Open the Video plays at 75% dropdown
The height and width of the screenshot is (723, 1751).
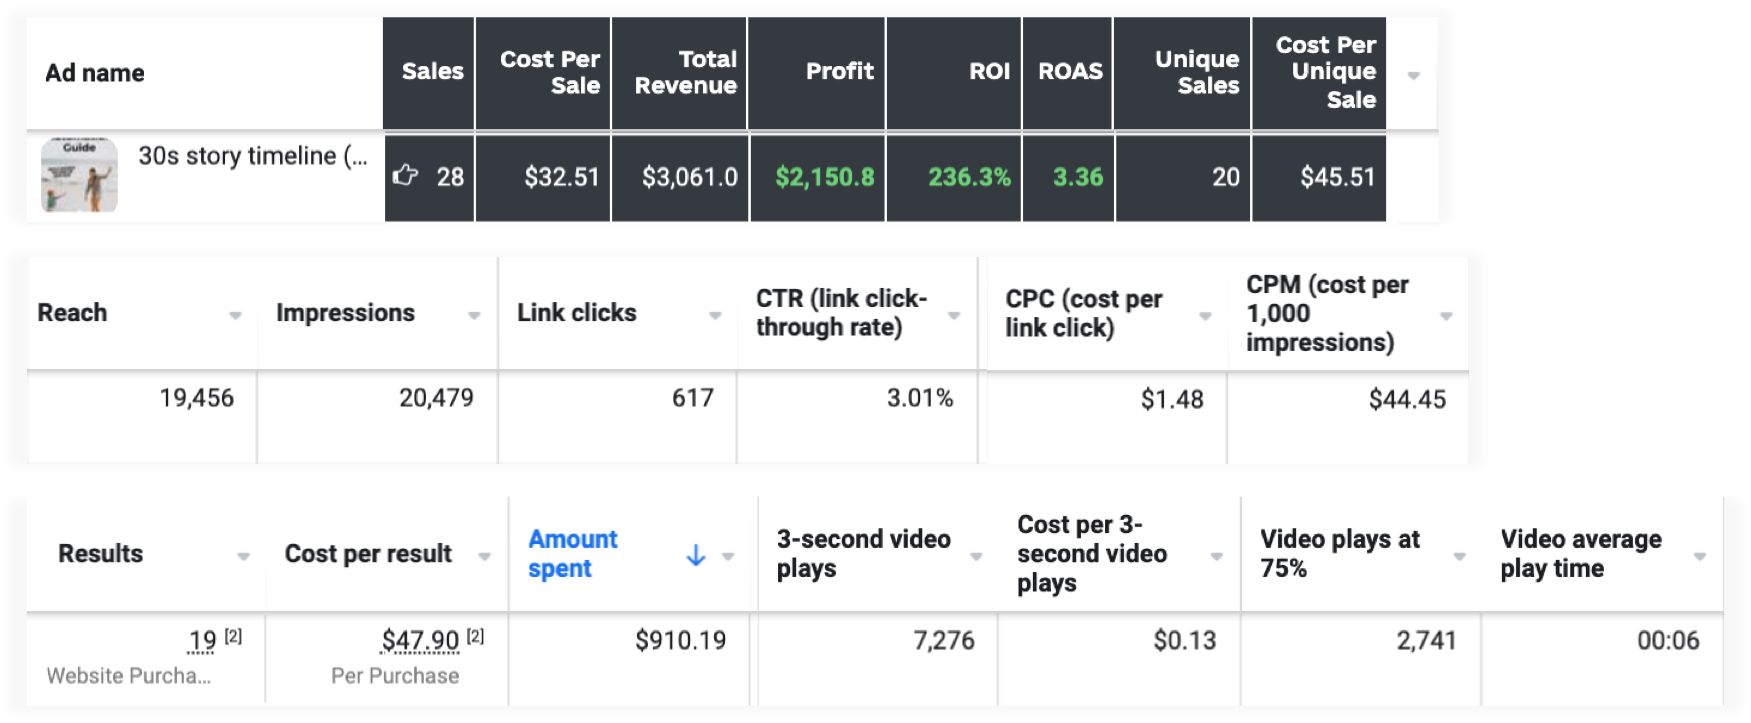[x=1459, y=557]
